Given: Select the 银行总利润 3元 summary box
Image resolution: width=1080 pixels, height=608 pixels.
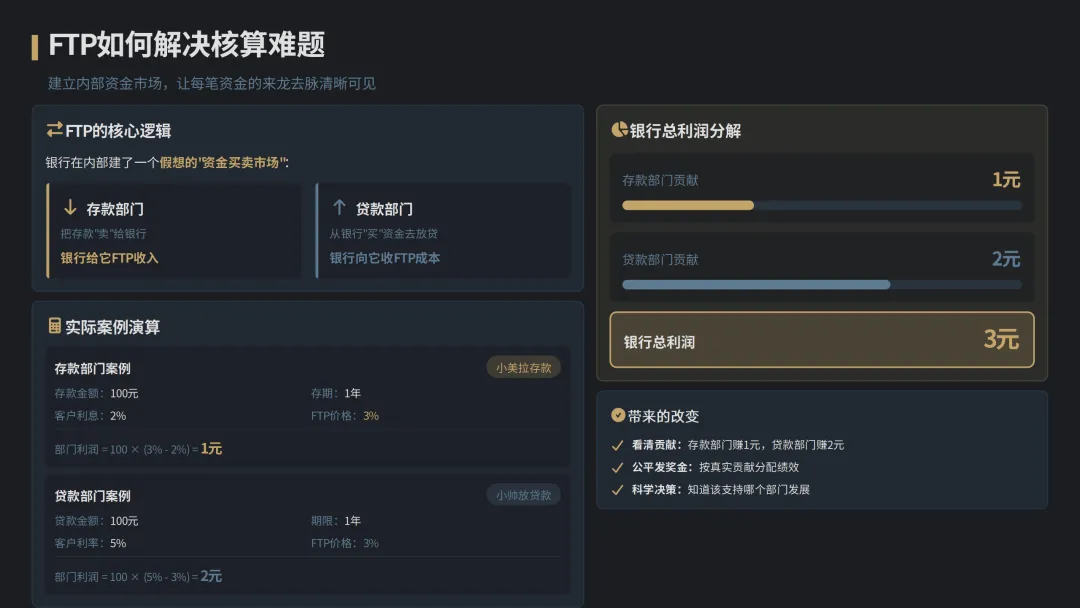Looking at the screenshot, I should tap(822, 339).
